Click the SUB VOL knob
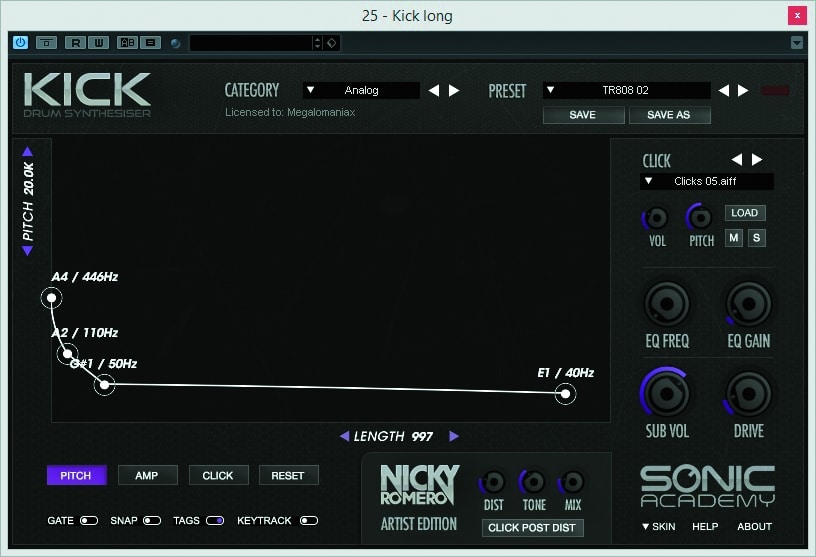The width and height of the screenshot is (816, 557). point(666,394)
